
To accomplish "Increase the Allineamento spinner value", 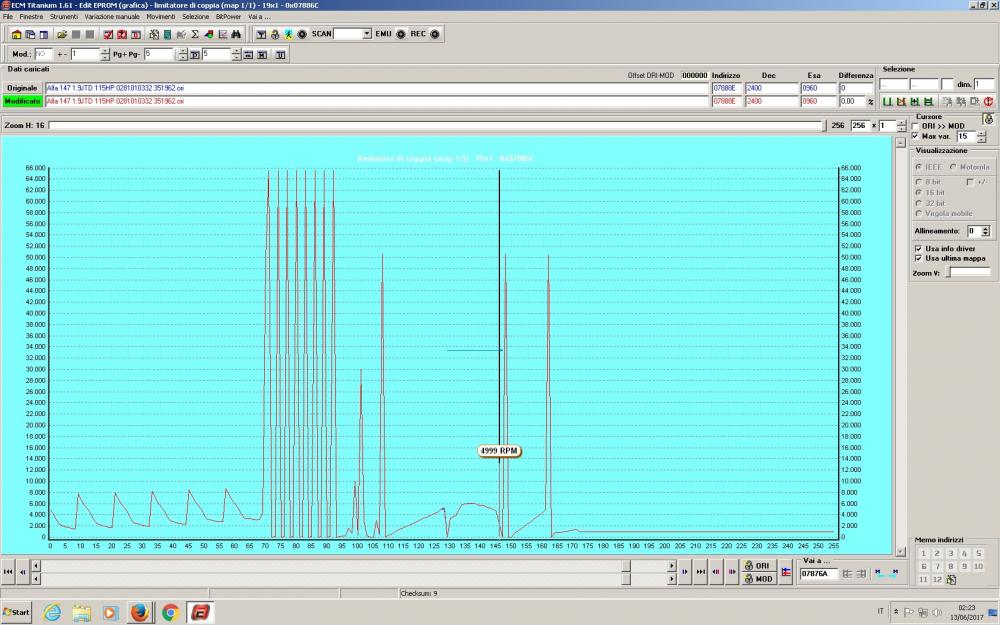I will 985,227.
